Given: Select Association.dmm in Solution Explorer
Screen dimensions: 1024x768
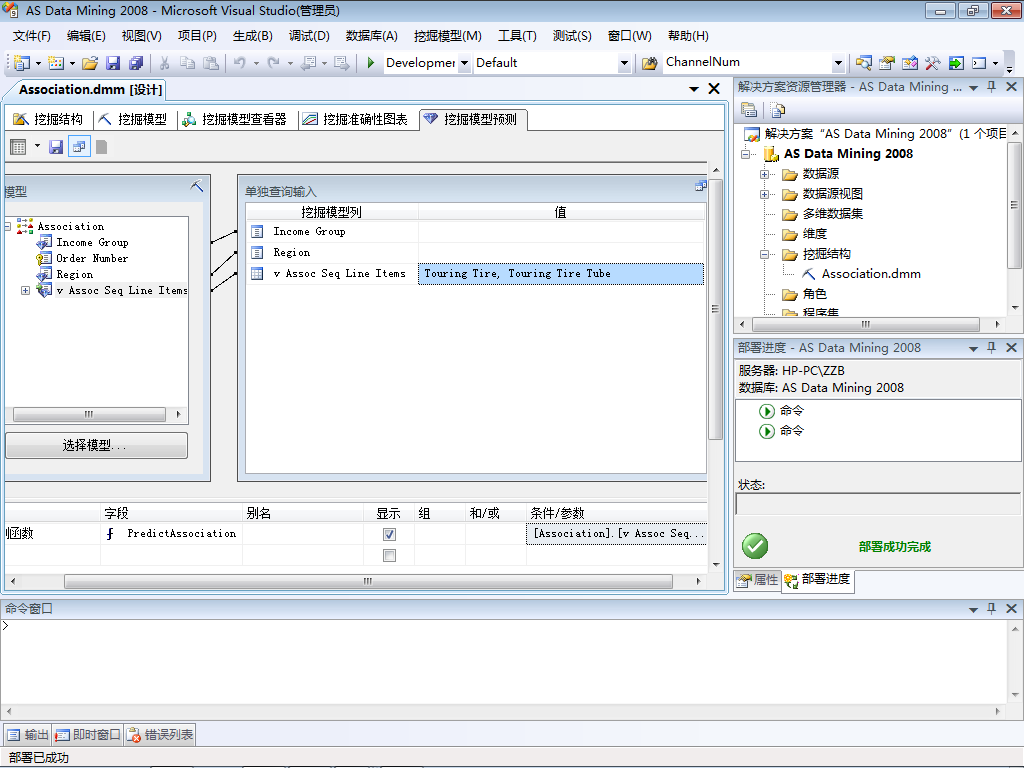Looking at the screenshot, I should pyautogui.click(x=871, y=274).
